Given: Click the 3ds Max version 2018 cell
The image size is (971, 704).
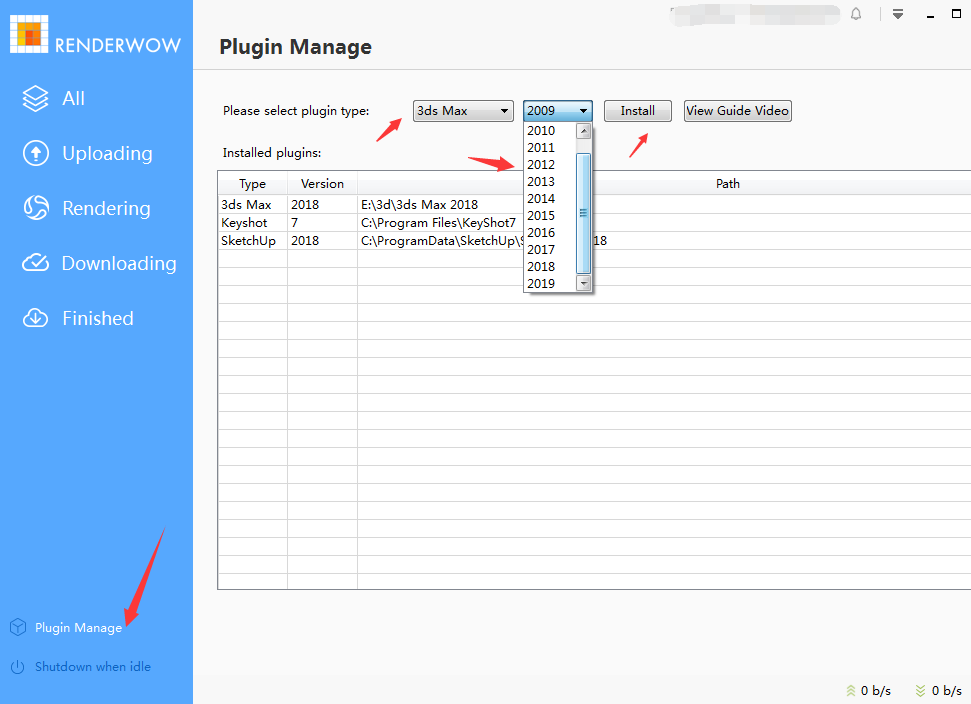Looking at the screenshot, I should [x=323, y=205].
